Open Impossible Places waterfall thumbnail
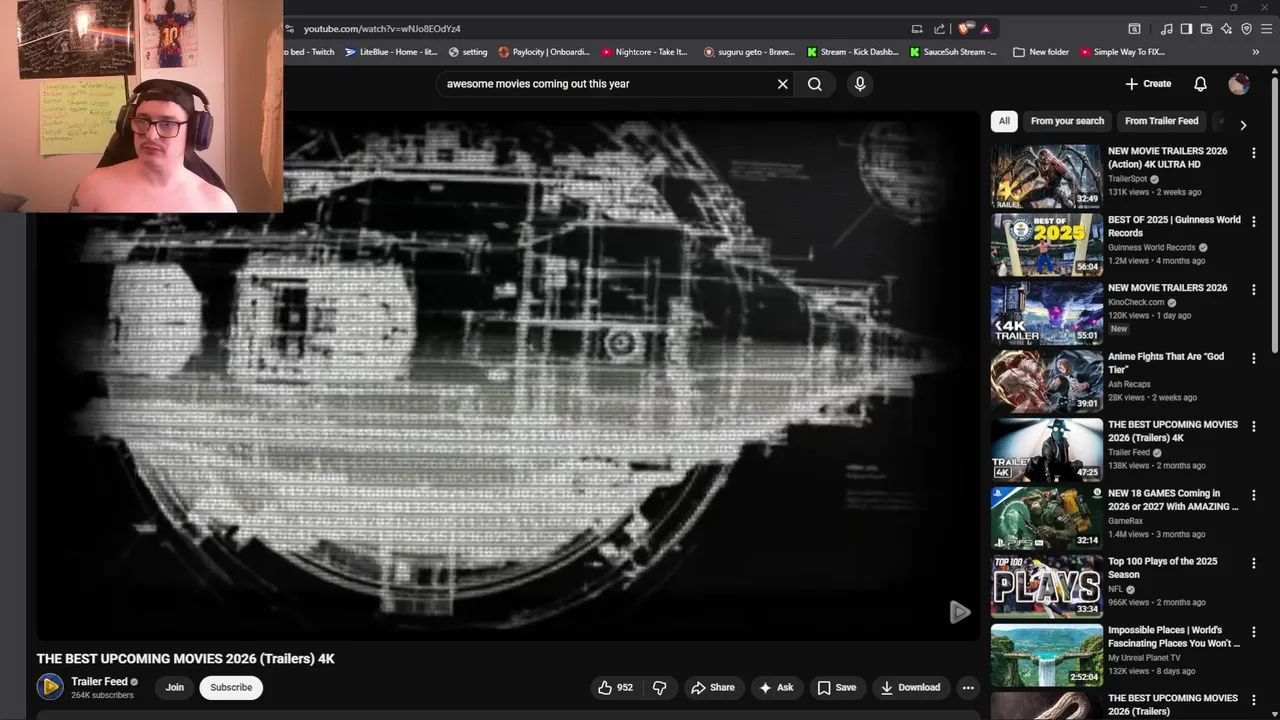The width and height of the screenshot is (1280, 720). coord(1047,655)
